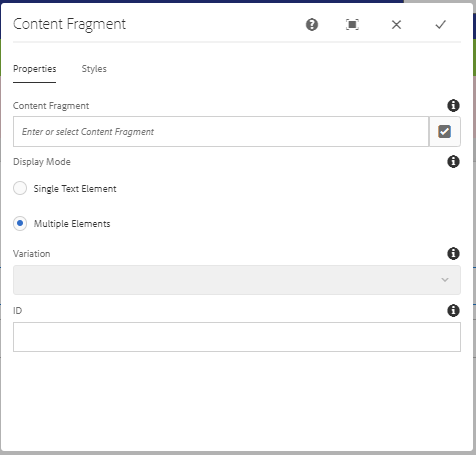This screenshot has width=476, height=455.
Task: Show info tooltip for the ID field
Action: click(453, 311)
